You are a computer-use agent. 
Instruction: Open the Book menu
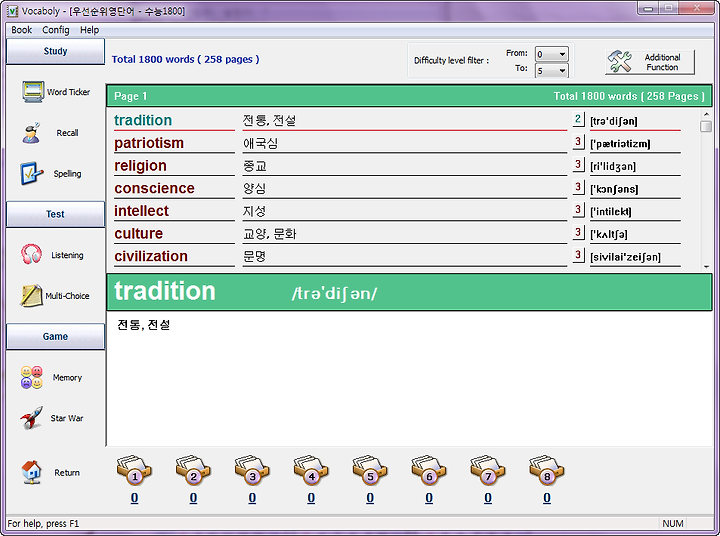point(22,30)
